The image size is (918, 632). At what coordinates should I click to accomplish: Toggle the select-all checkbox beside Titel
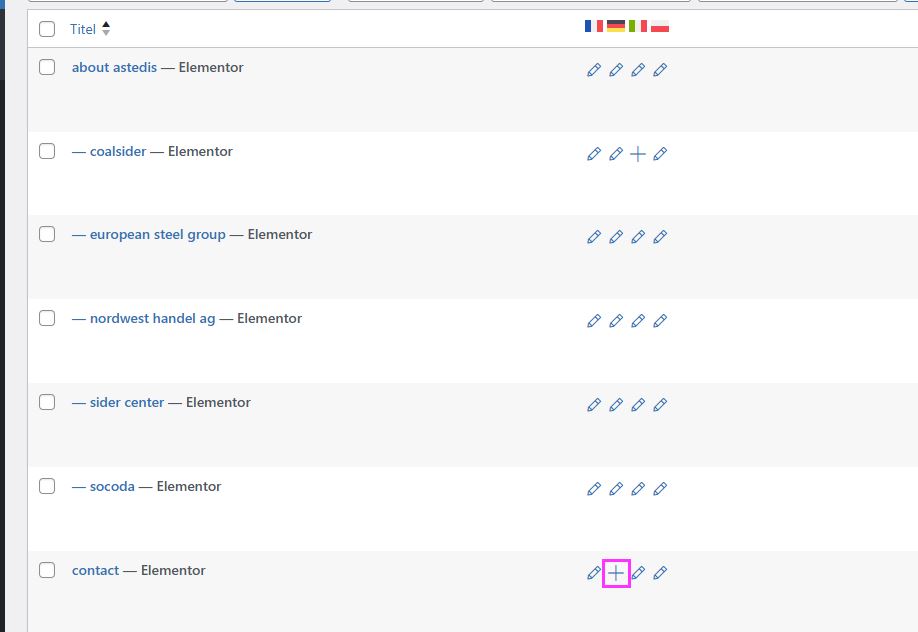click(47, 29)
